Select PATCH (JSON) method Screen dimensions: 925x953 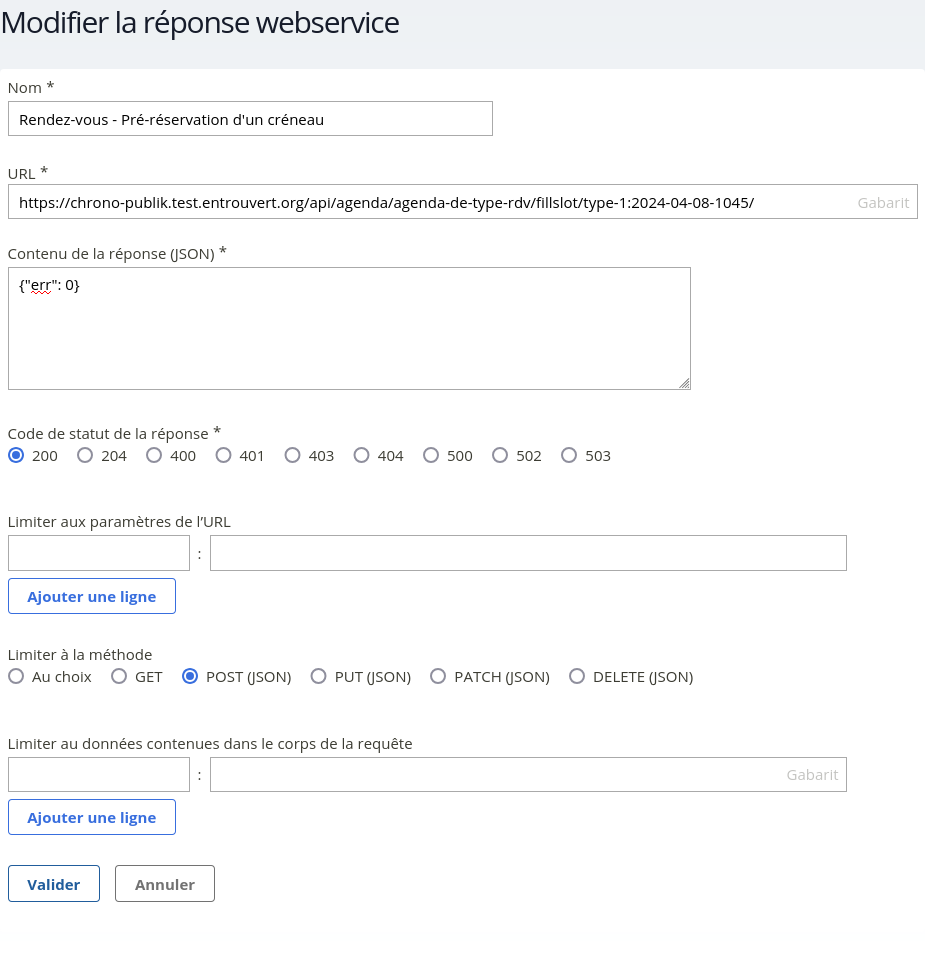(x=438, y=676)
